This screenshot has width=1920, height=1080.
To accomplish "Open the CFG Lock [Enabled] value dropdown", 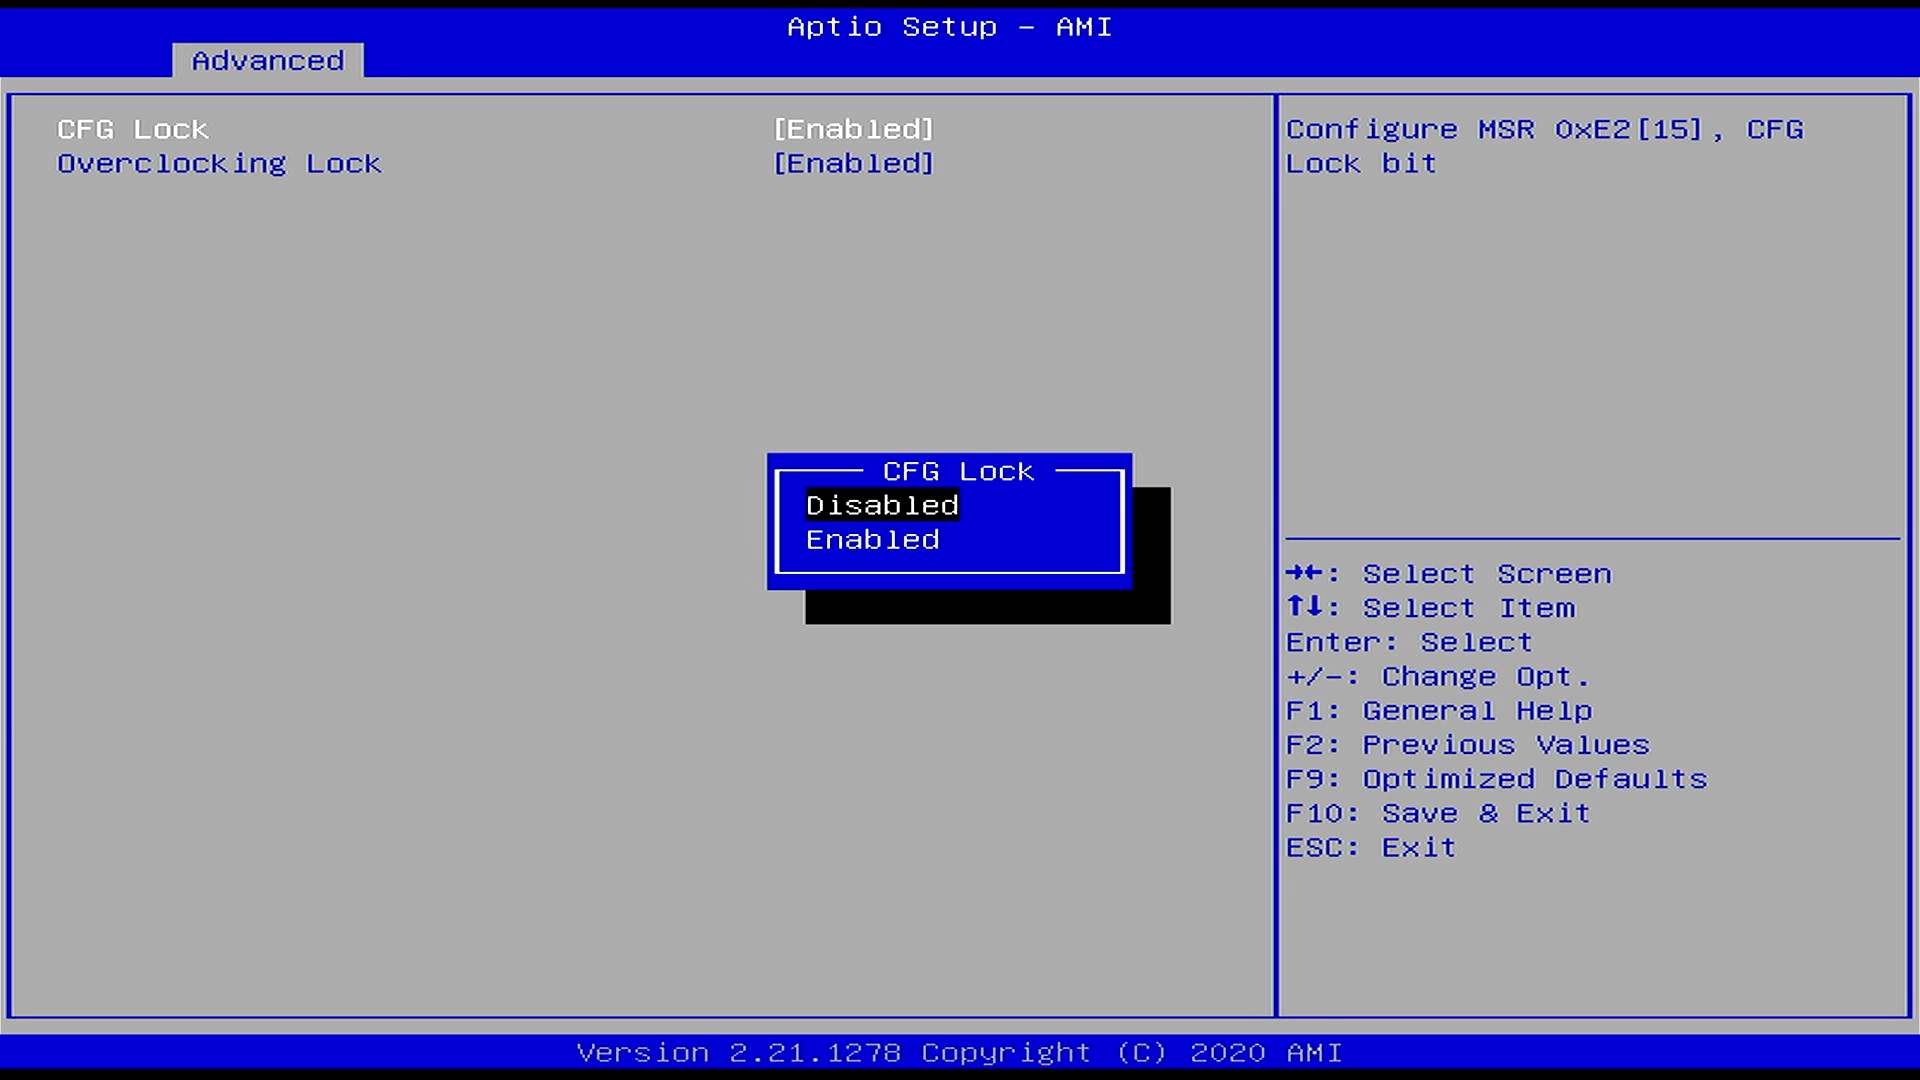I will 853,130.
